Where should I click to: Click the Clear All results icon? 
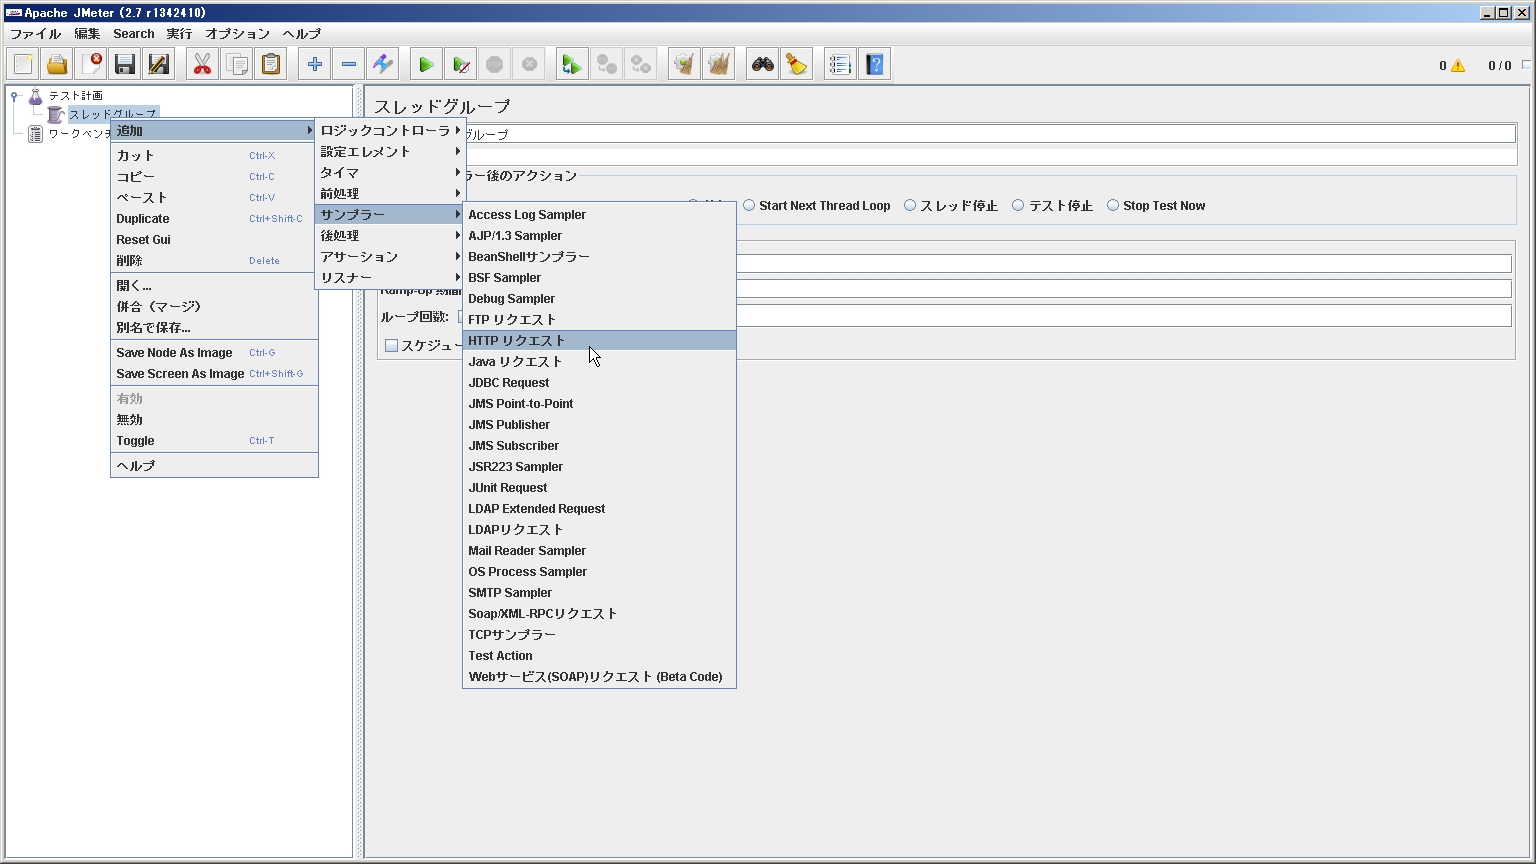tap(718, 65)
